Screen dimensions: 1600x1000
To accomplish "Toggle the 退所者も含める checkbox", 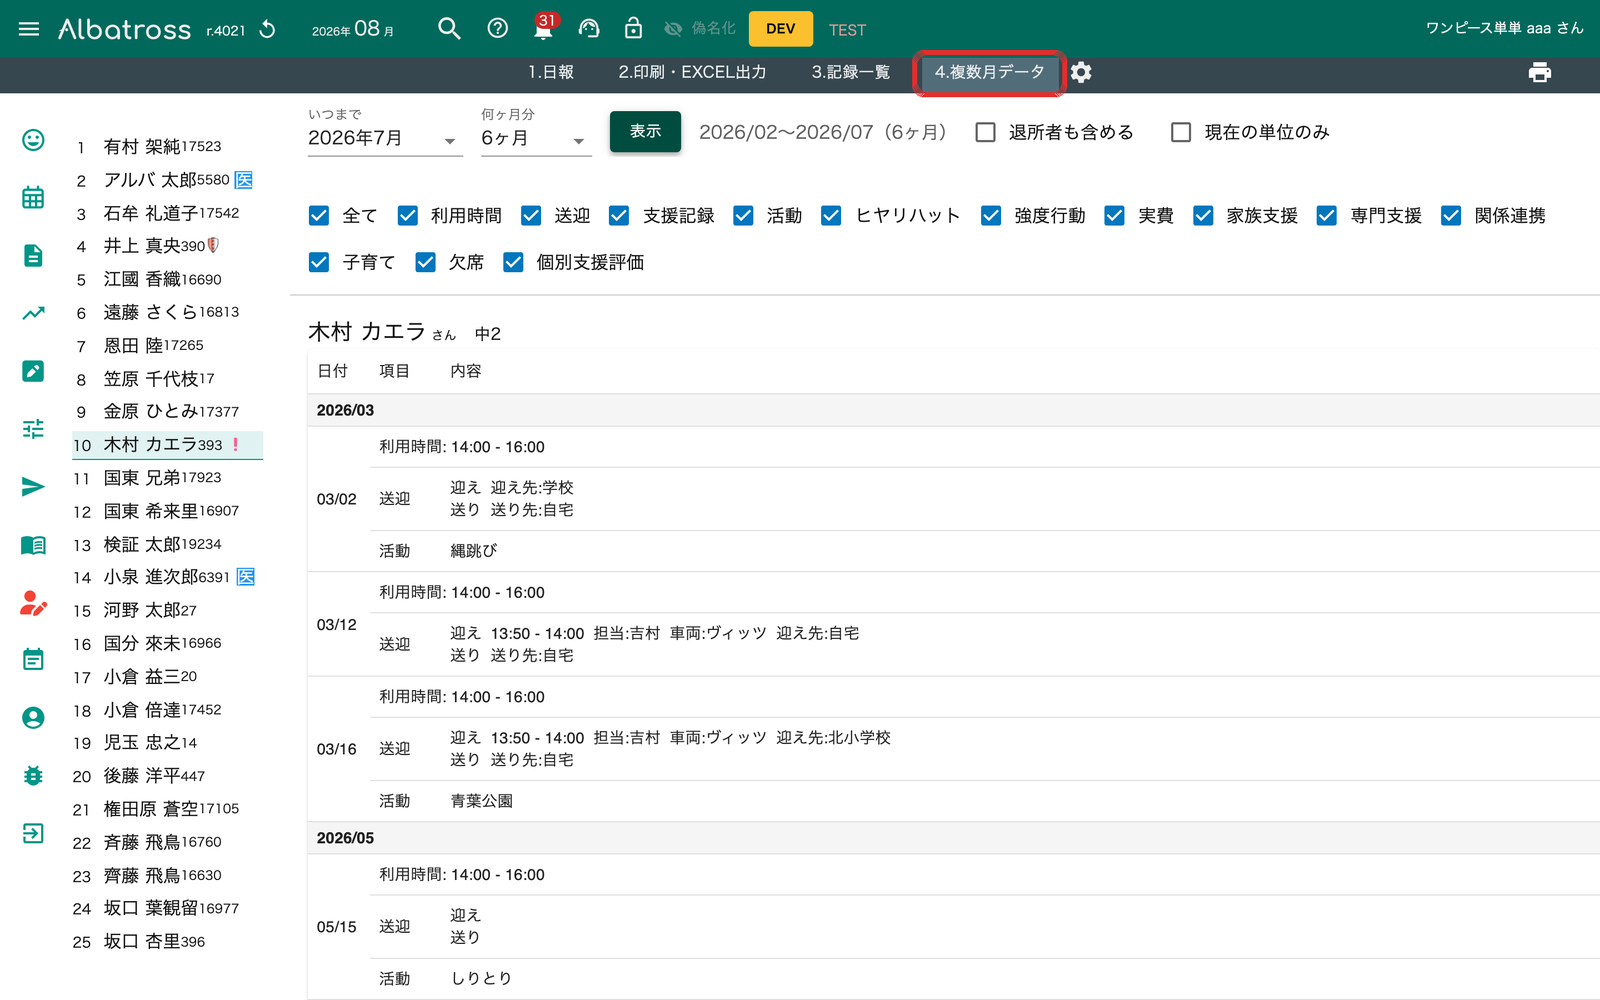I will 986,132.
